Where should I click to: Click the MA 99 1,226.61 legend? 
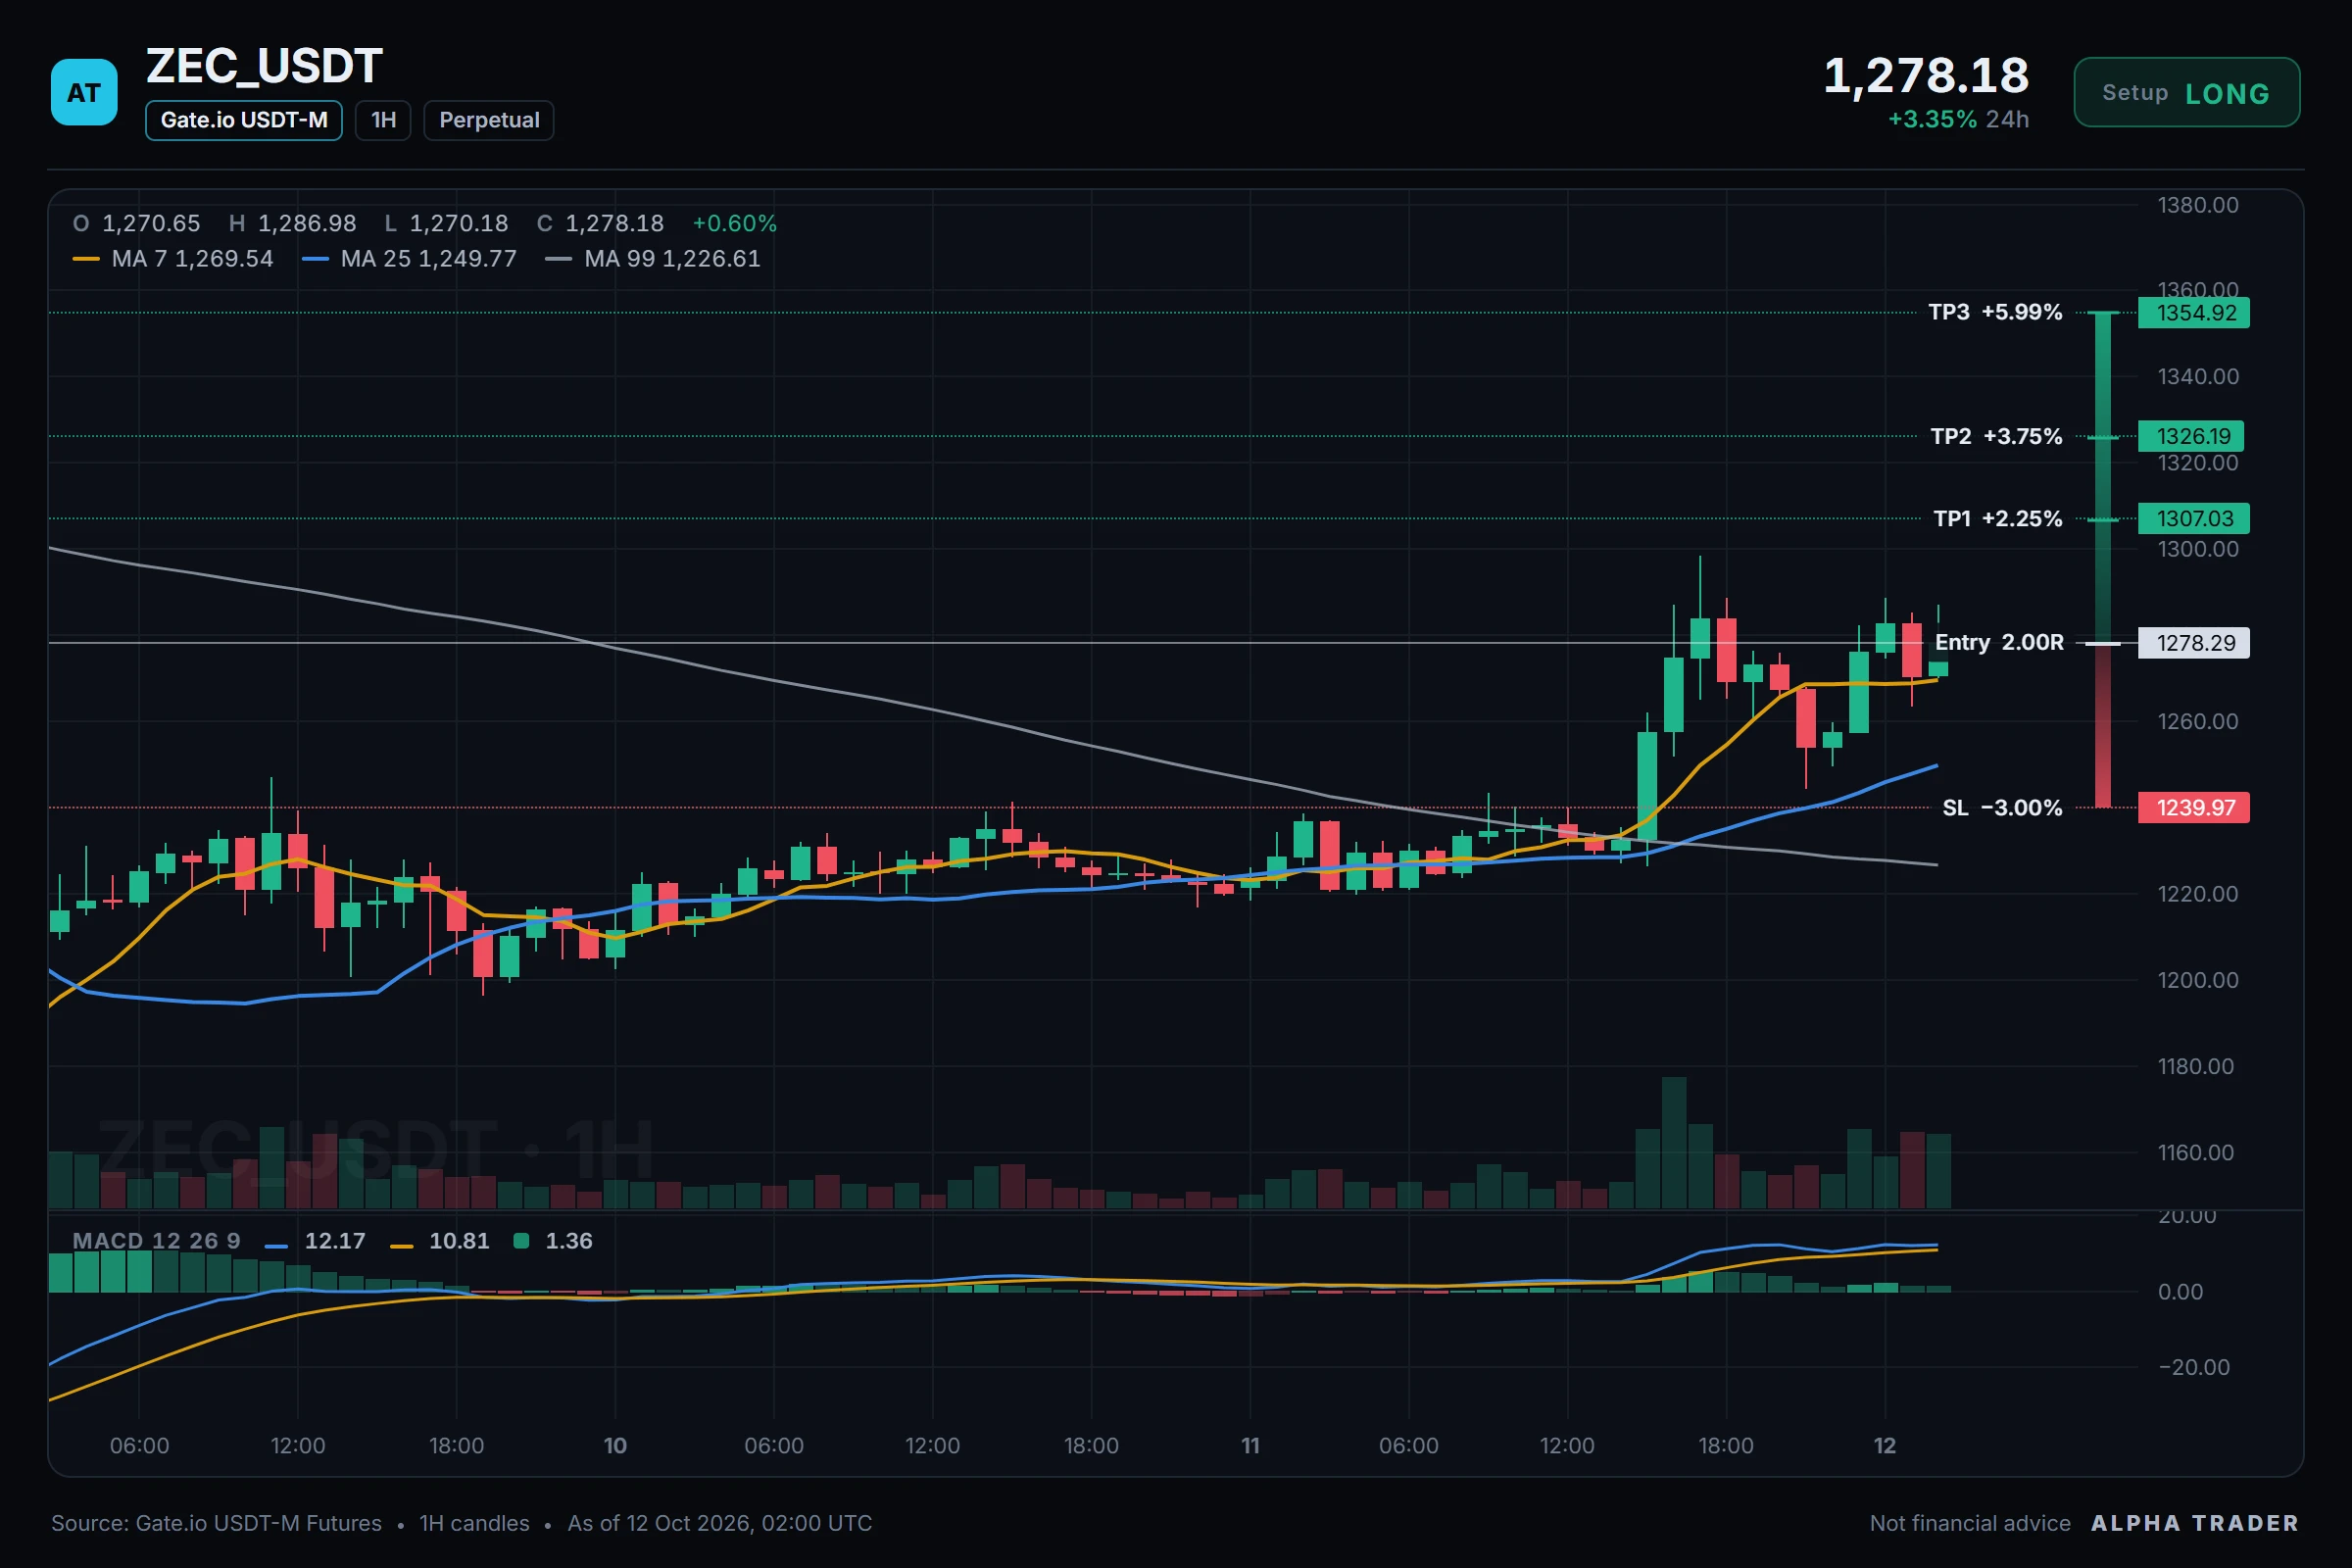tap(653, 259)
